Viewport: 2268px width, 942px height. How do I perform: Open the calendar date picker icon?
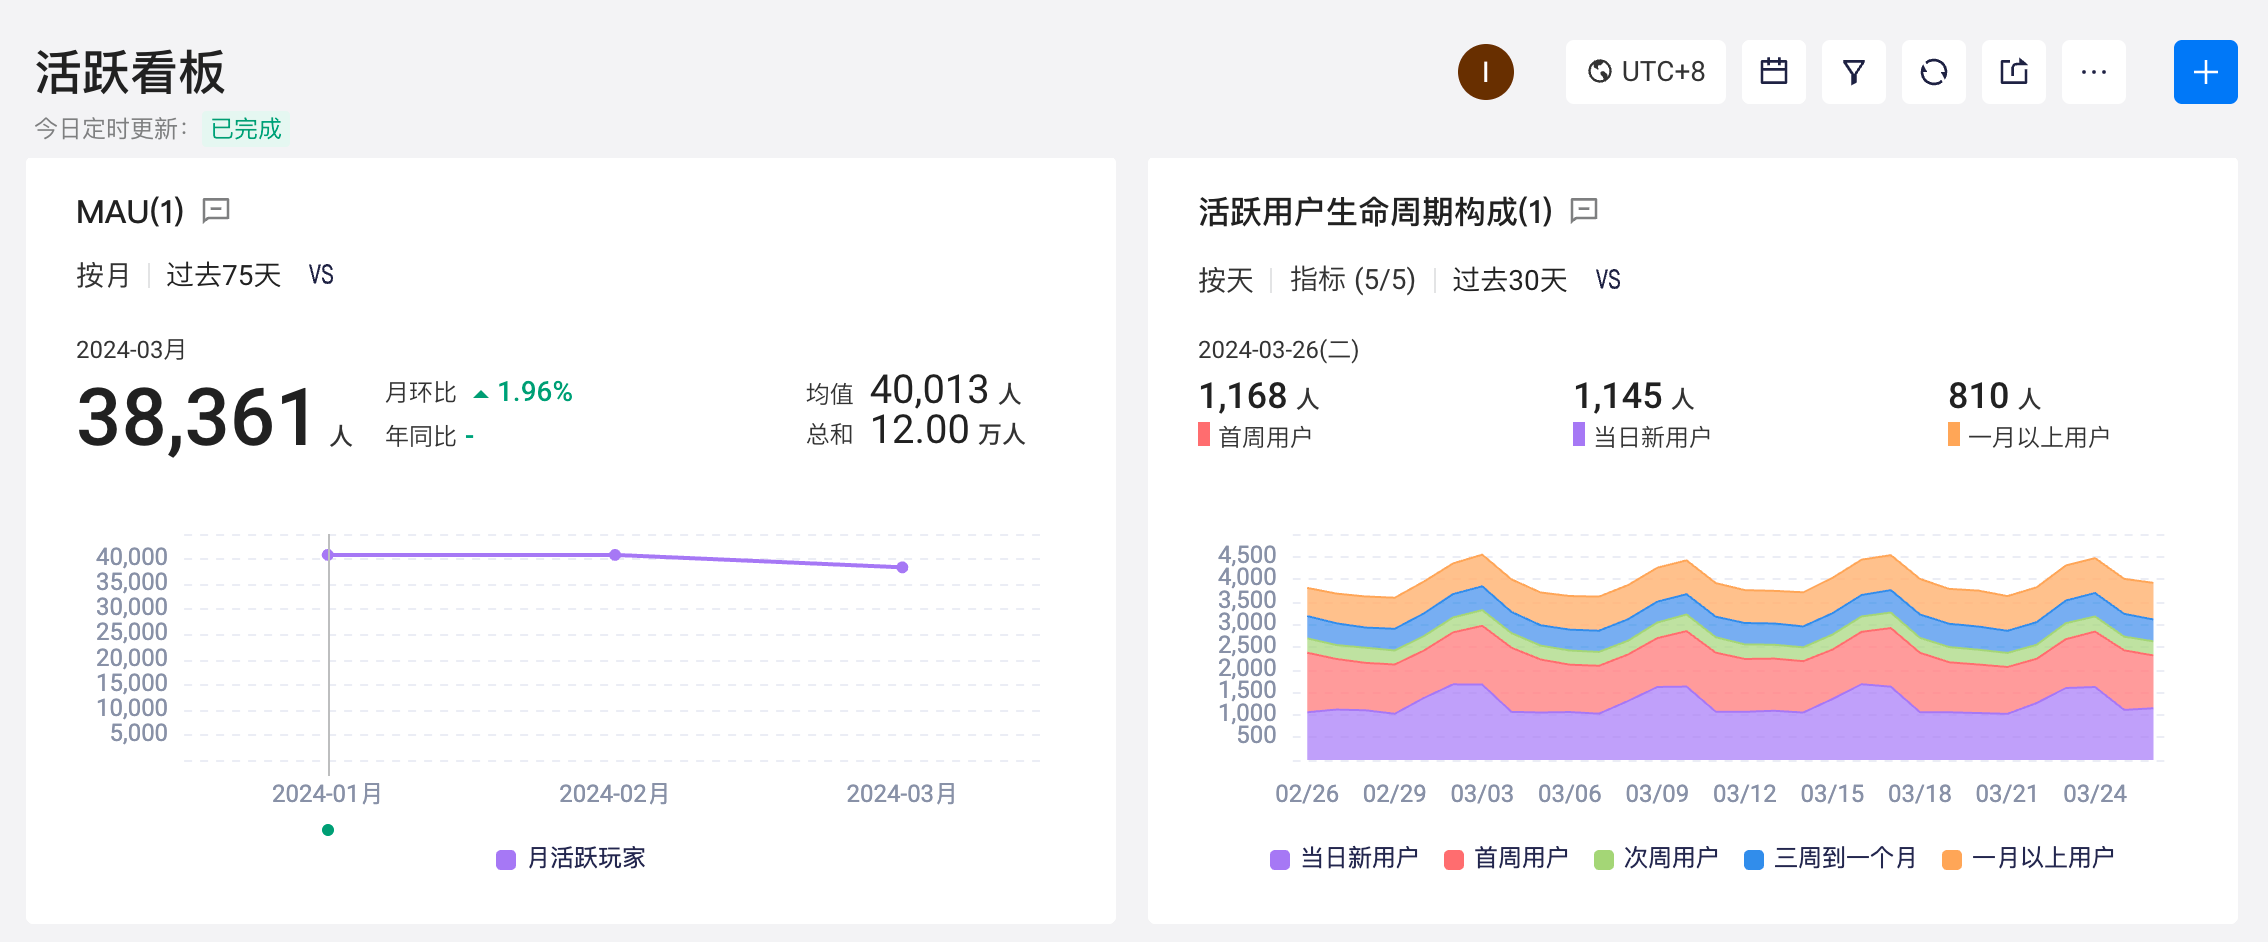[1773, 72]
